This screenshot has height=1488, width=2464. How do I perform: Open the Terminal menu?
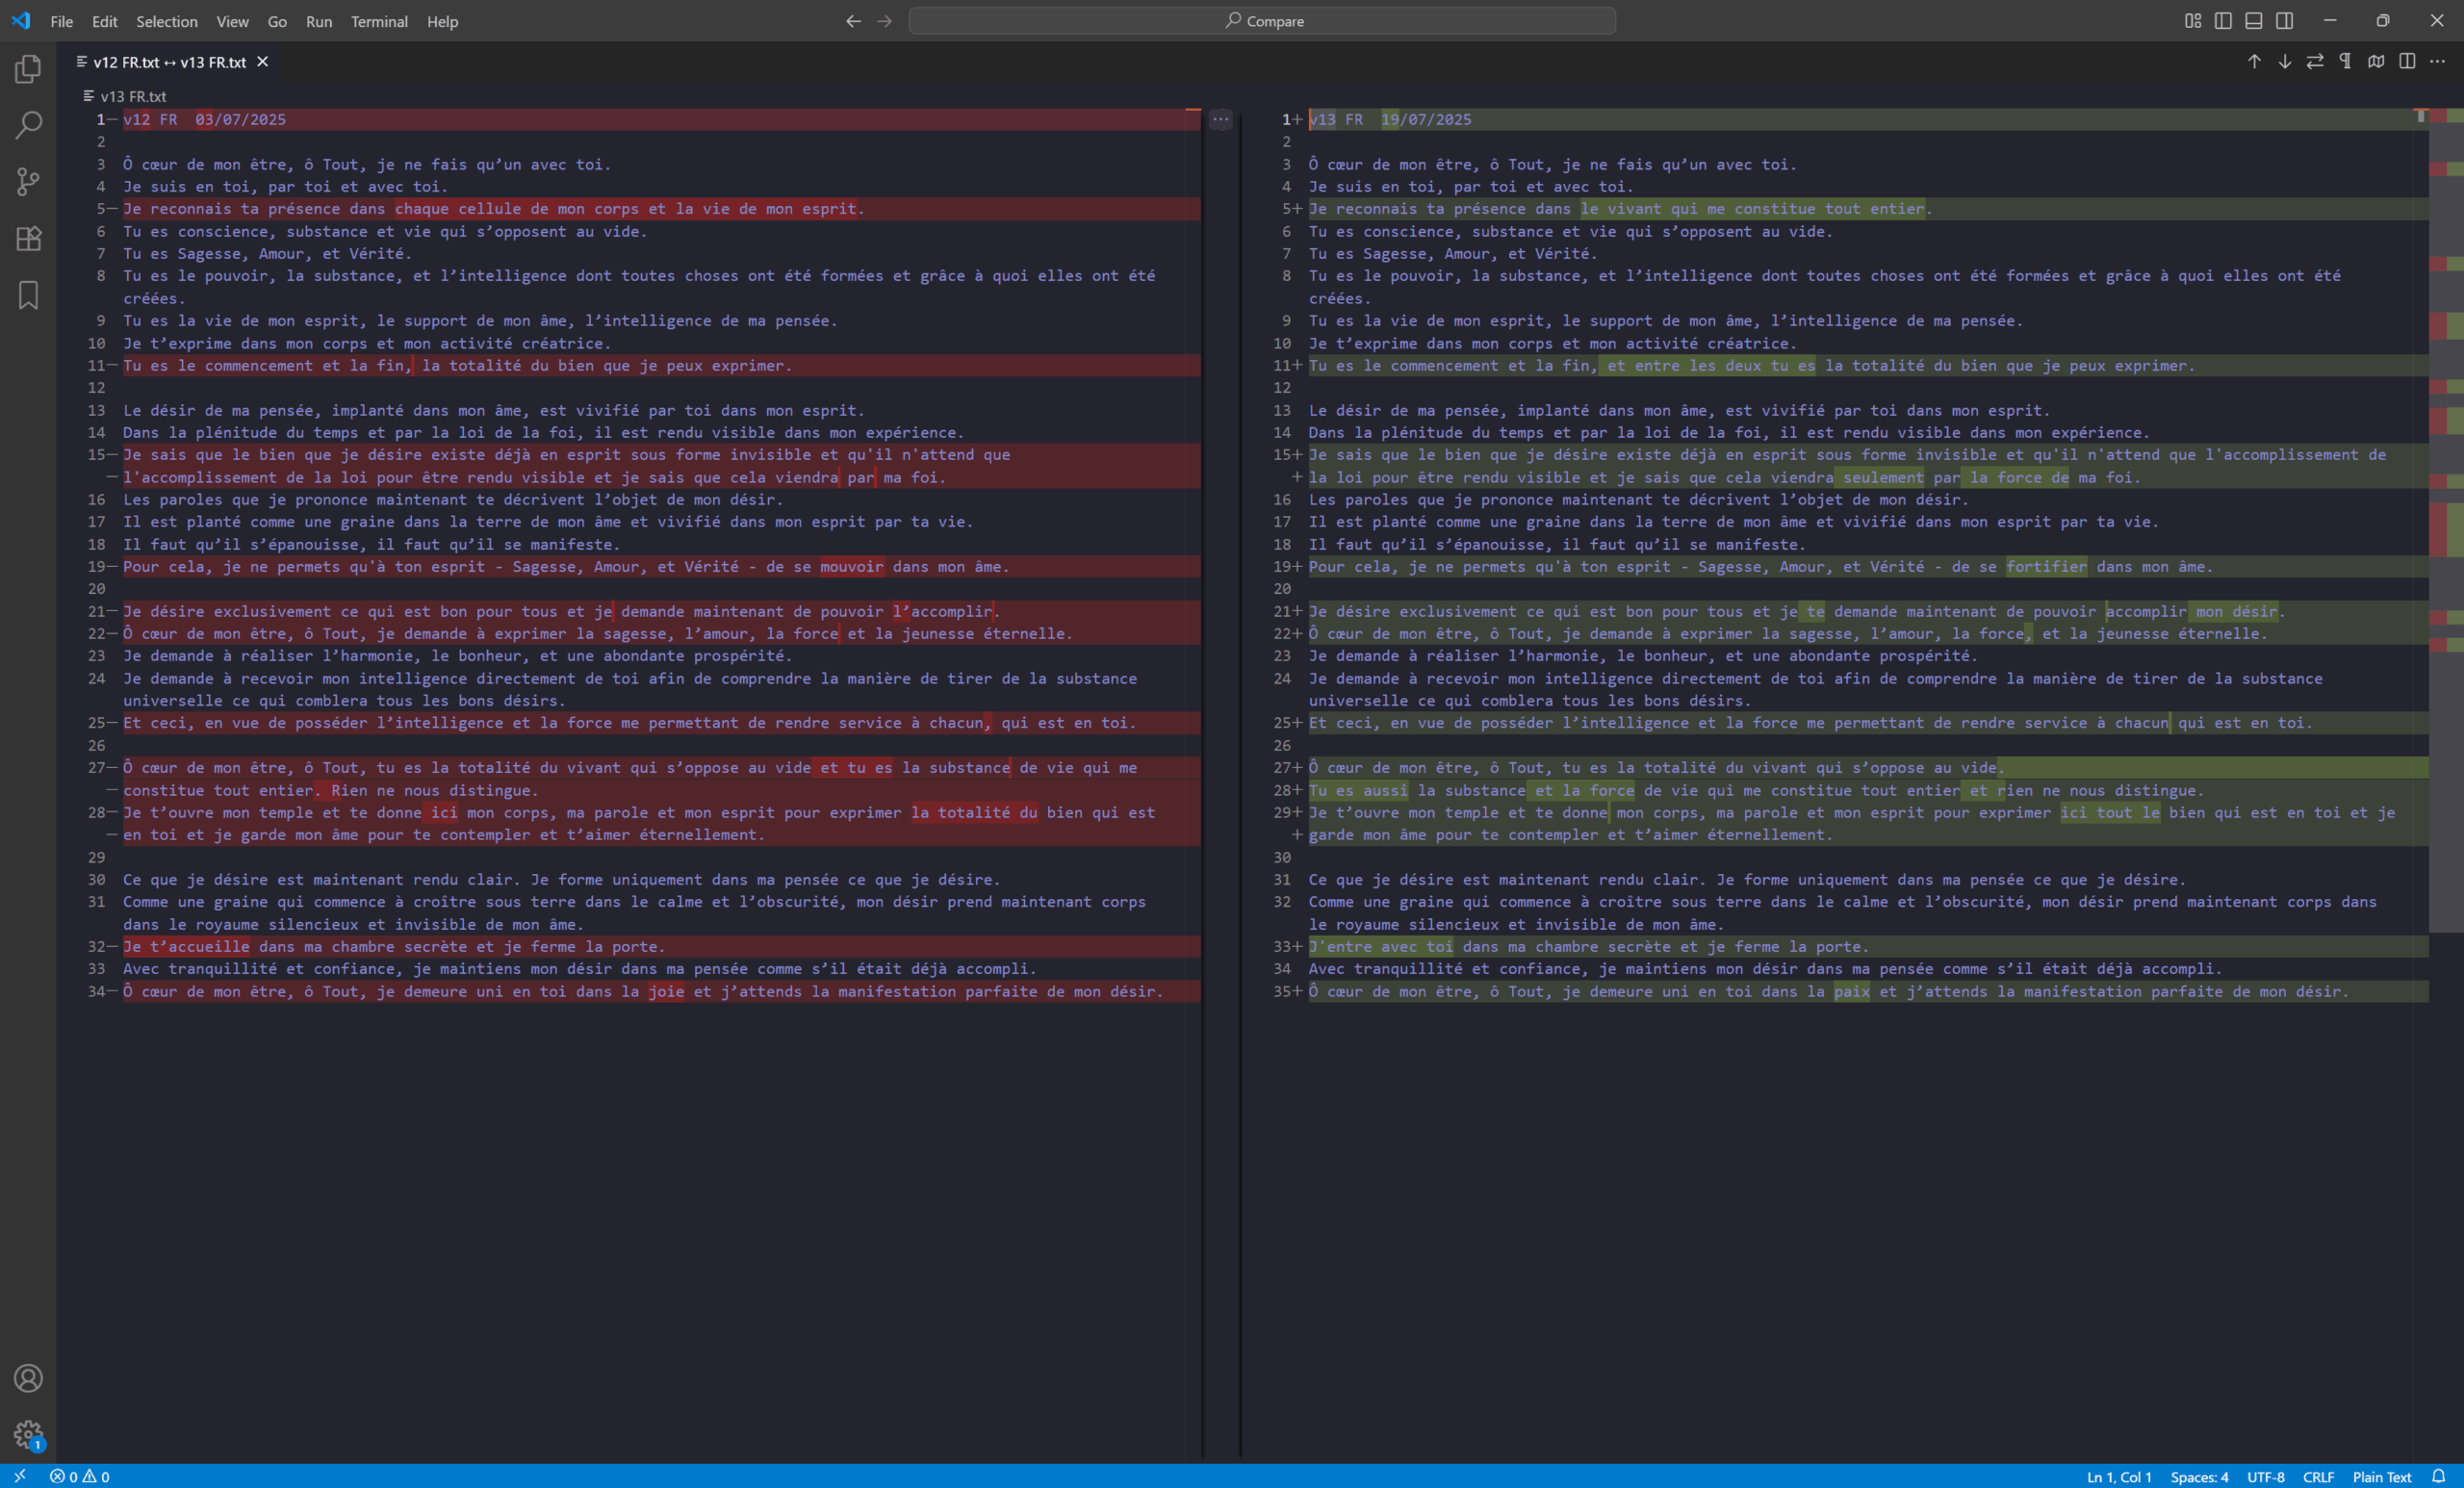pos(379,21)
